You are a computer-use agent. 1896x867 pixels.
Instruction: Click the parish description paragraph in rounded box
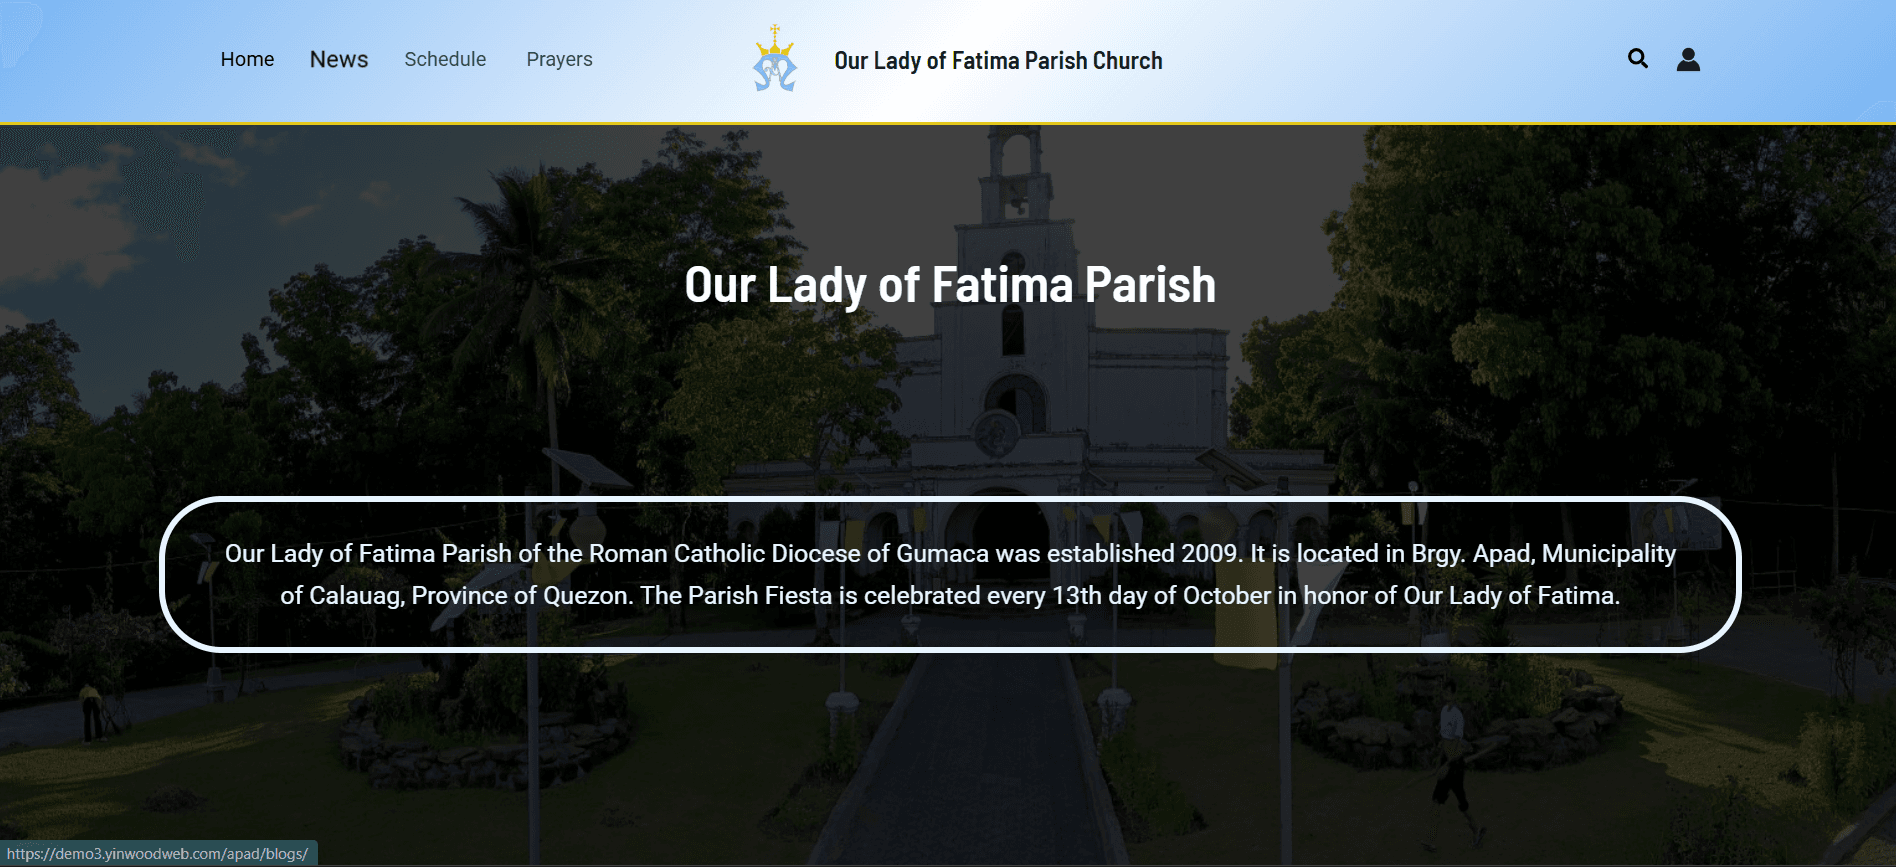tap(950, 574)
